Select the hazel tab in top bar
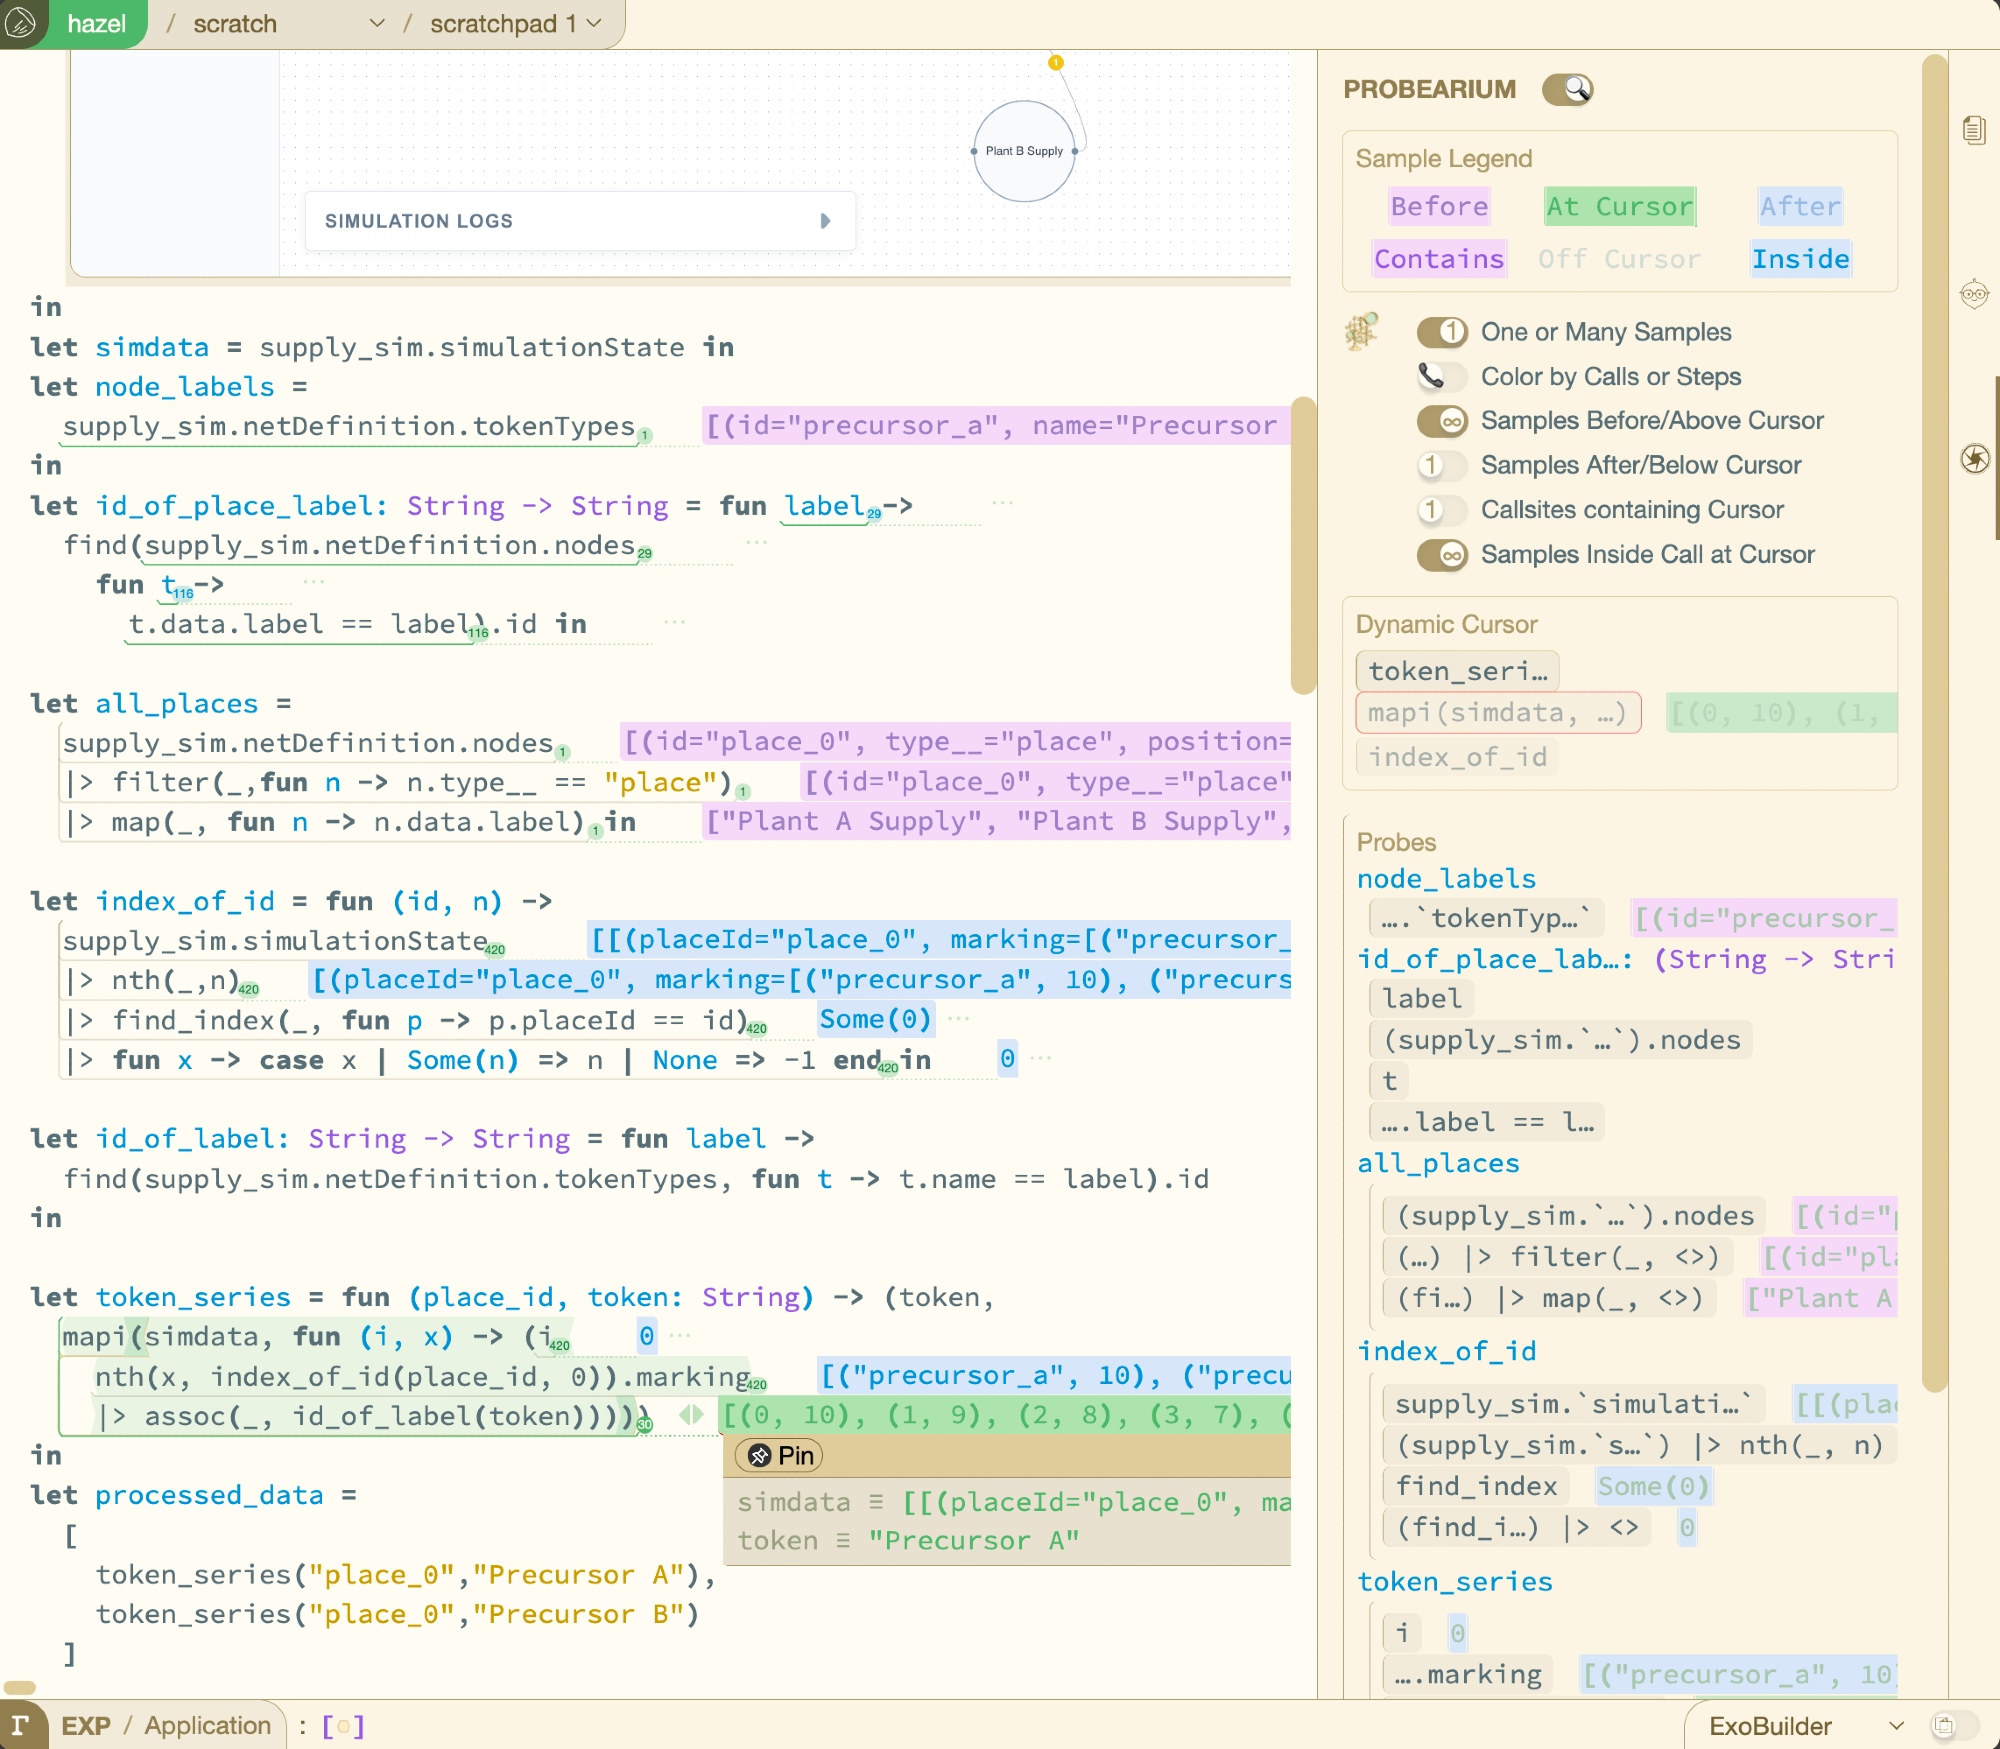Image resolution: width=2000 pixels, height=1749 pixels. coord(96,23)
